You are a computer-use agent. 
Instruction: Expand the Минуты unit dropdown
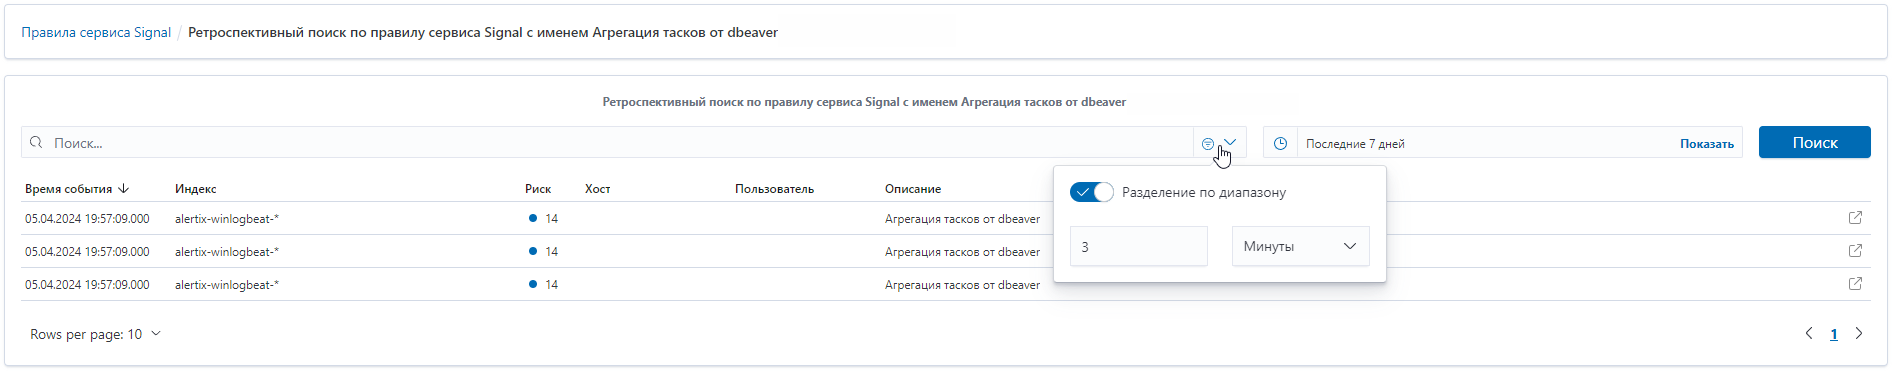click(1300, 246)
